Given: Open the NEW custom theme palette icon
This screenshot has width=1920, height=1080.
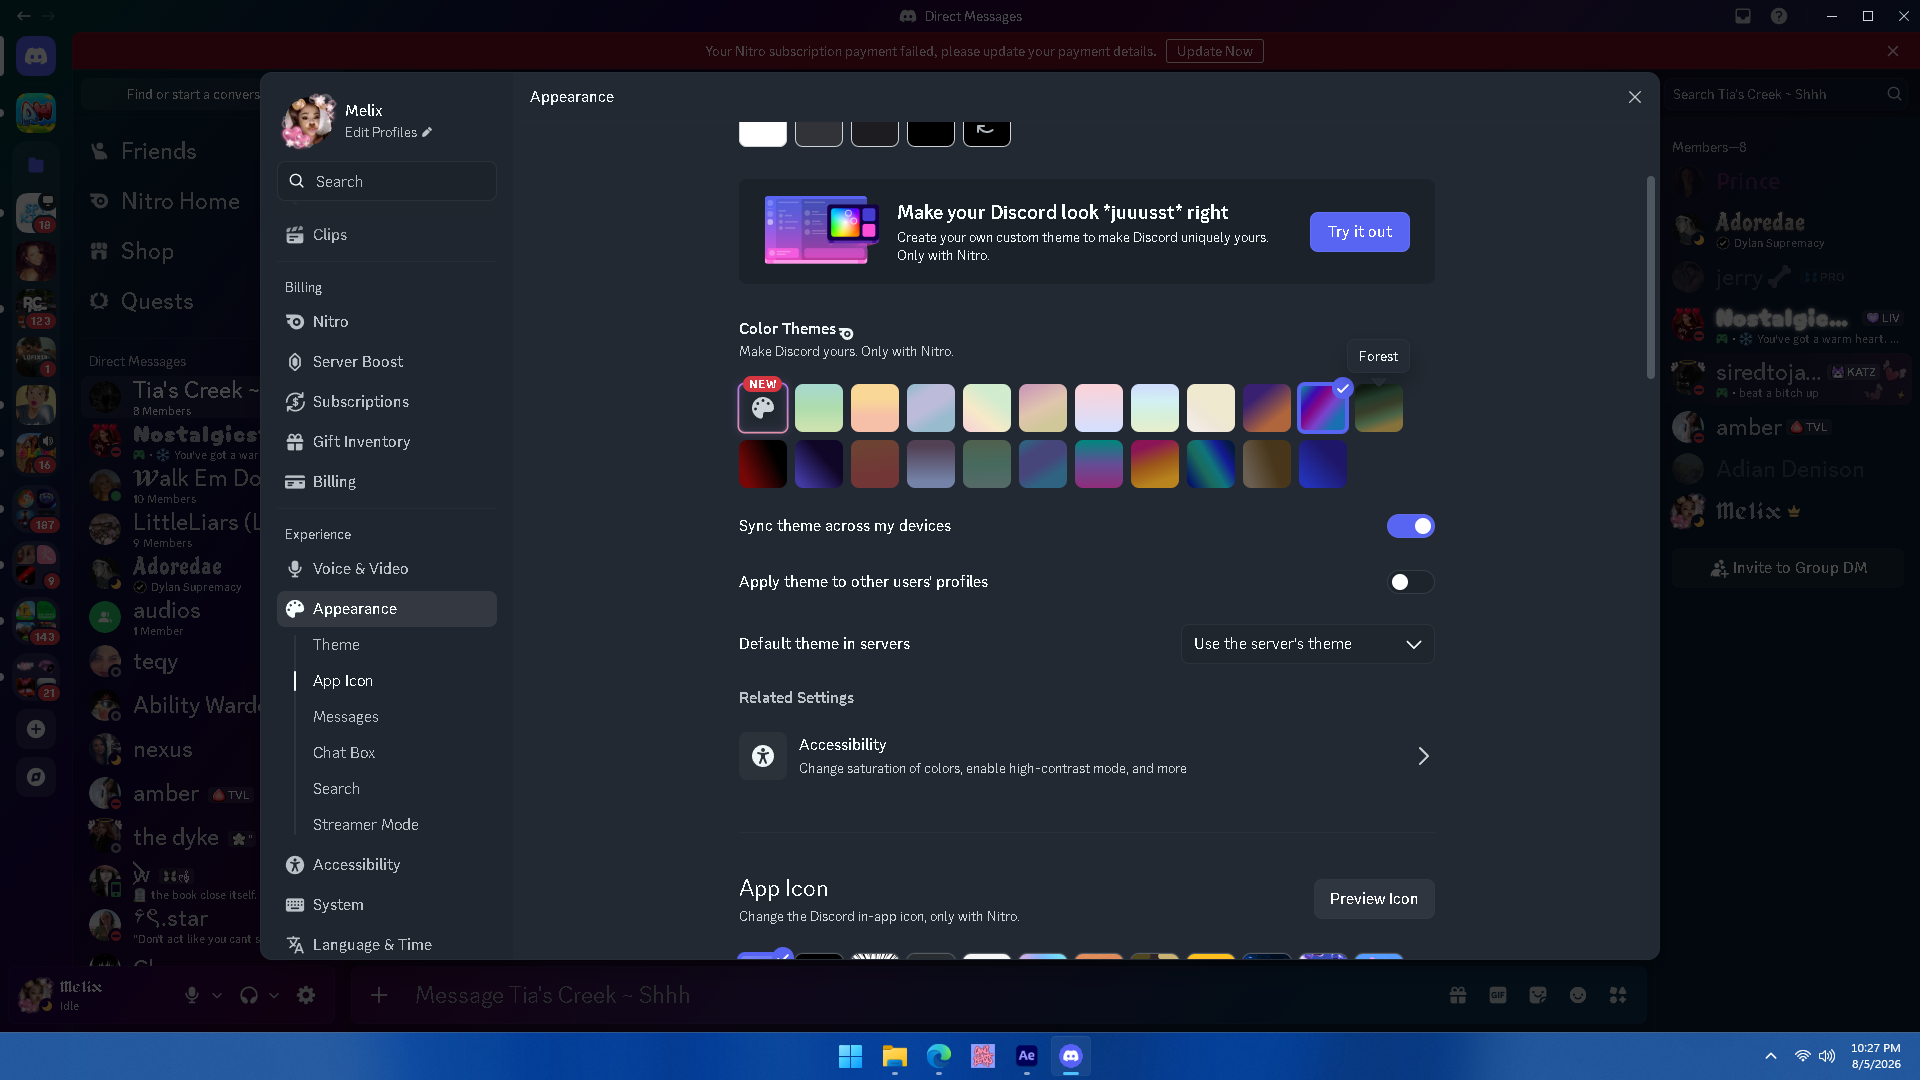Looking at the screenshot, I should pyautogui.click(x=763, y=408).
